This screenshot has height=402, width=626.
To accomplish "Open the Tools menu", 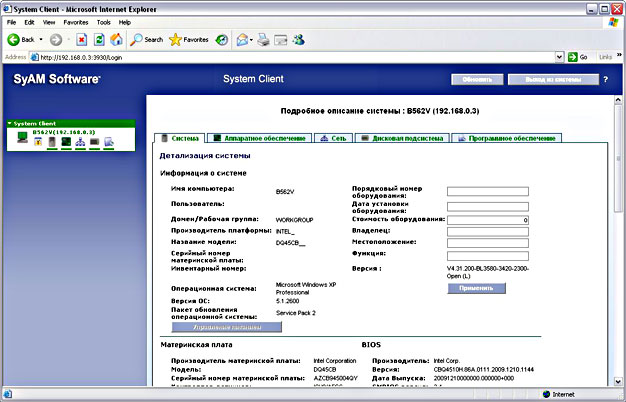I will click(x=103, y=21).
